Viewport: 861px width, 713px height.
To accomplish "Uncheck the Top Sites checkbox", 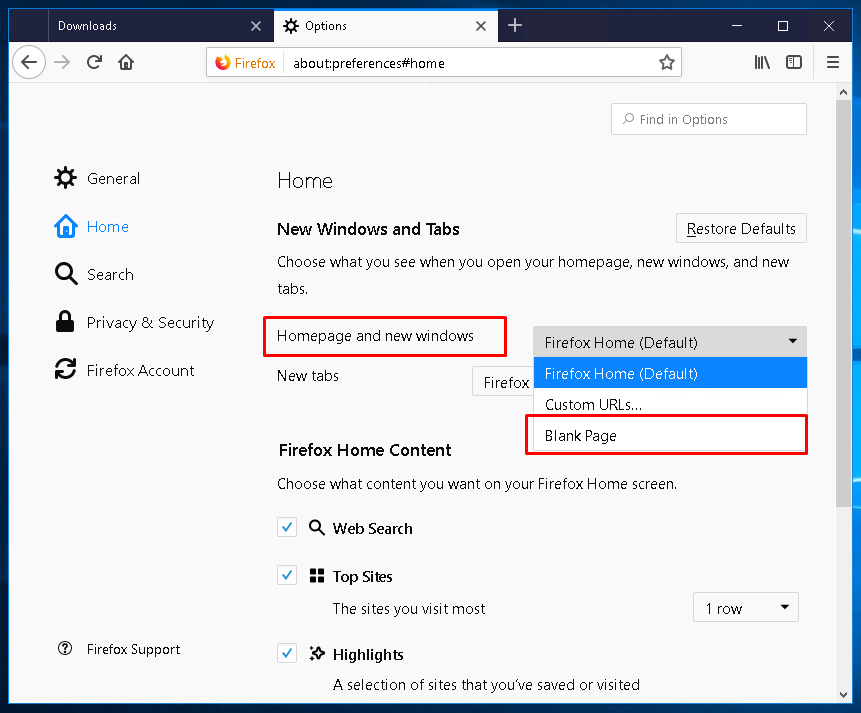I will (287, 575).
